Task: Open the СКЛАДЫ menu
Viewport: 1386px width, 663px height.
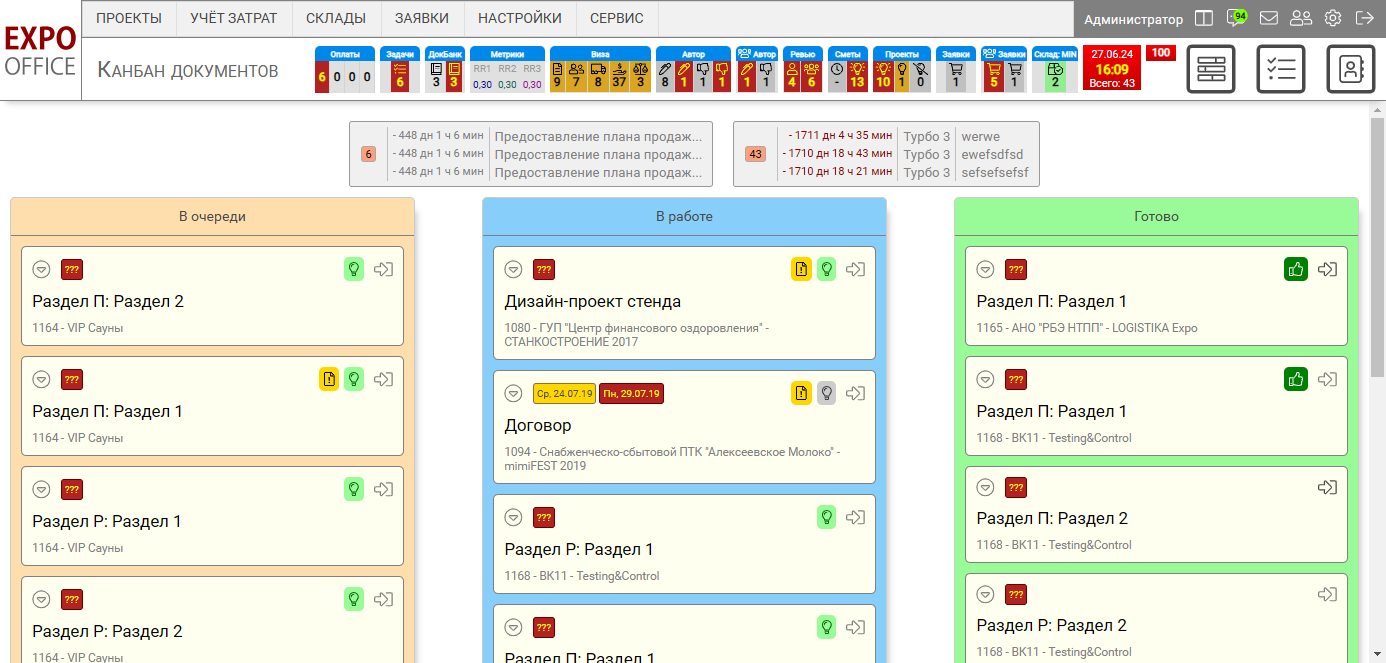Action: [337, 18]
